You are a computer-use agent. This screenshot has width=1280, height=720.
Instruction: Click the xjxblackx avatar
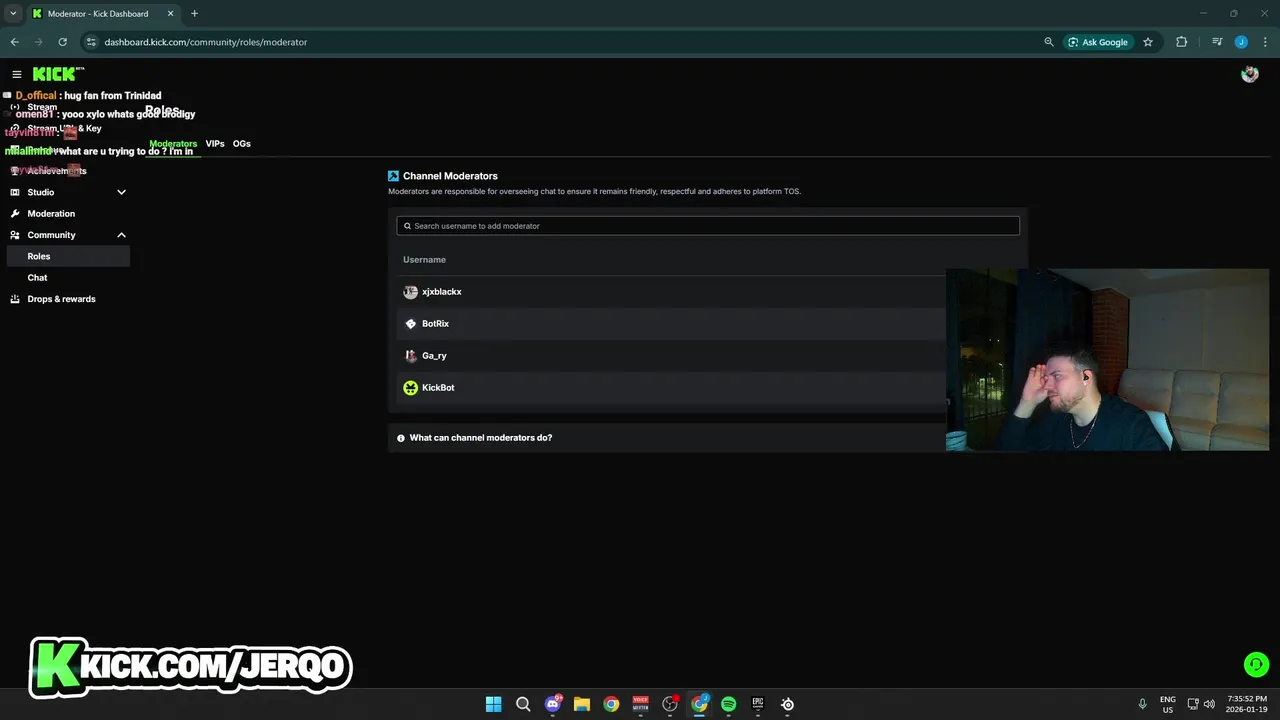click(410, 292)
